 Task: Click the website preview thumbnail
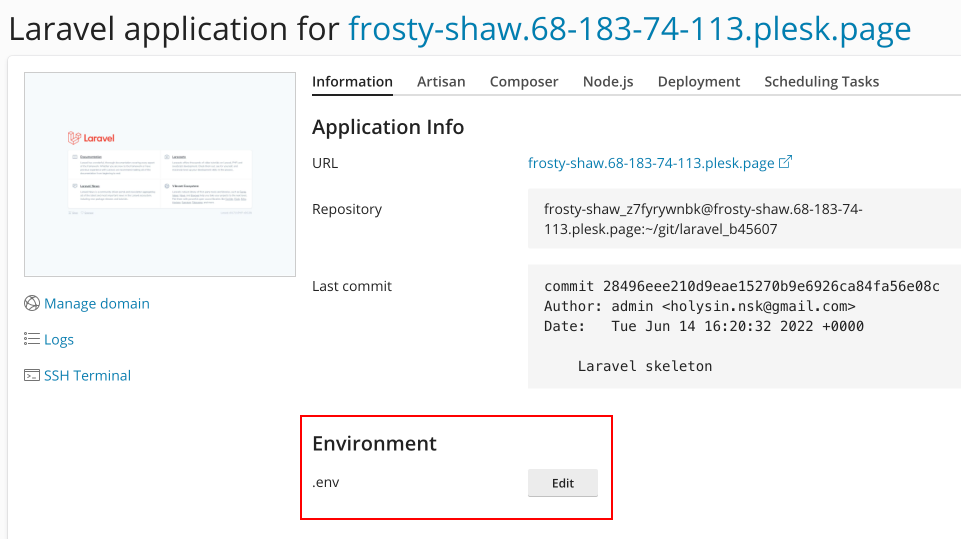160,175
